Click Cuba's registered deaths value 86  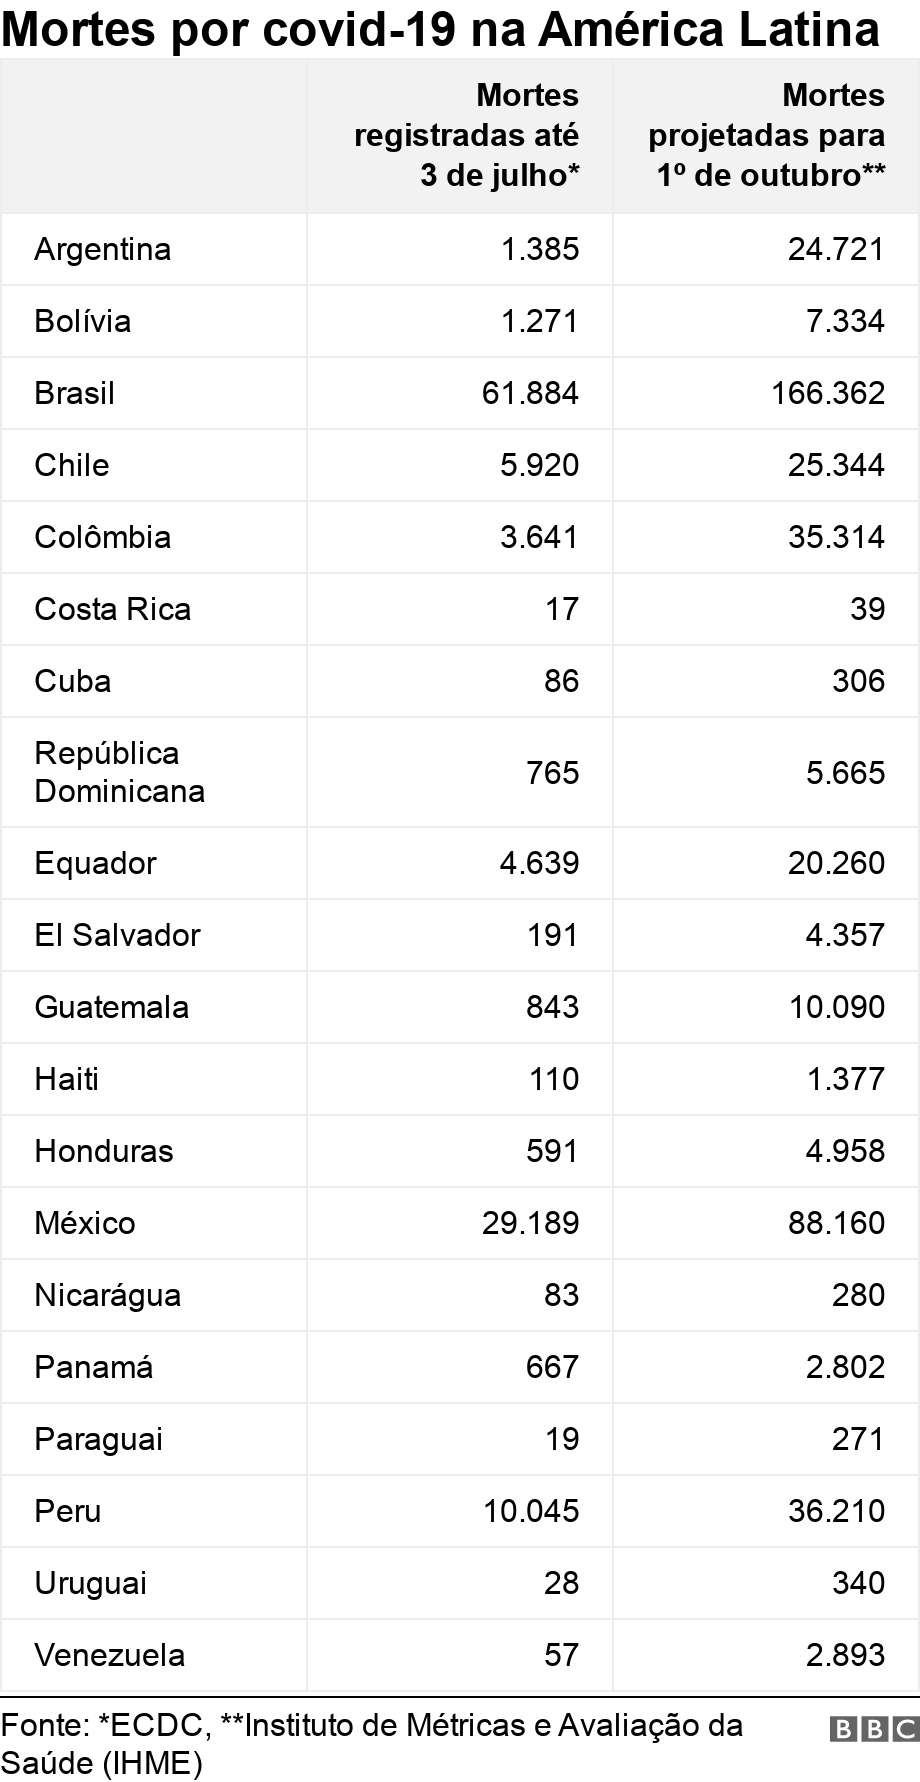[561, 681]
